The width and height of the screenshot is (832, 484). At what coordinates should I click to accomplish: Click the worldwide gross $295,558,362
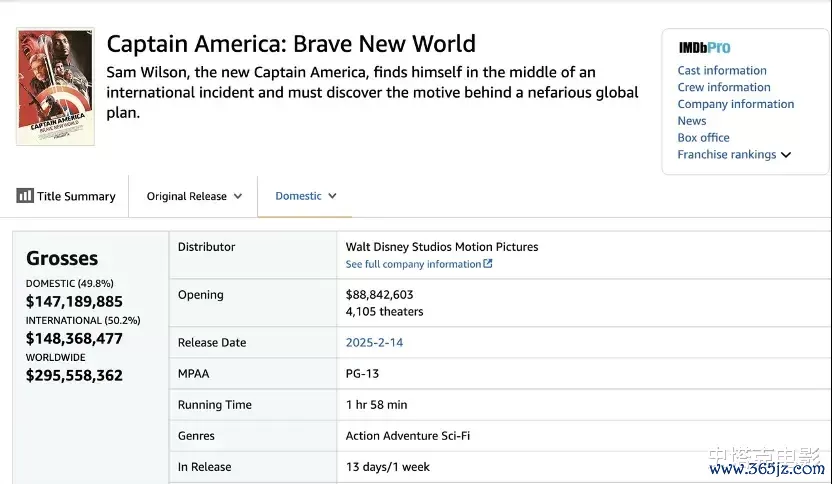(x=74, y=376)
